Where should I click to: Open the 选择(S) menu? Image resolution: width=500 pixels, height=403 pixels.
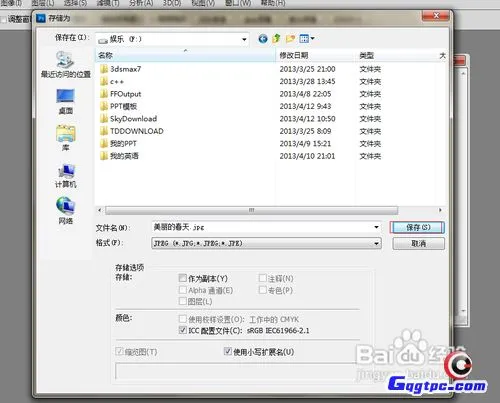[75, 3]
